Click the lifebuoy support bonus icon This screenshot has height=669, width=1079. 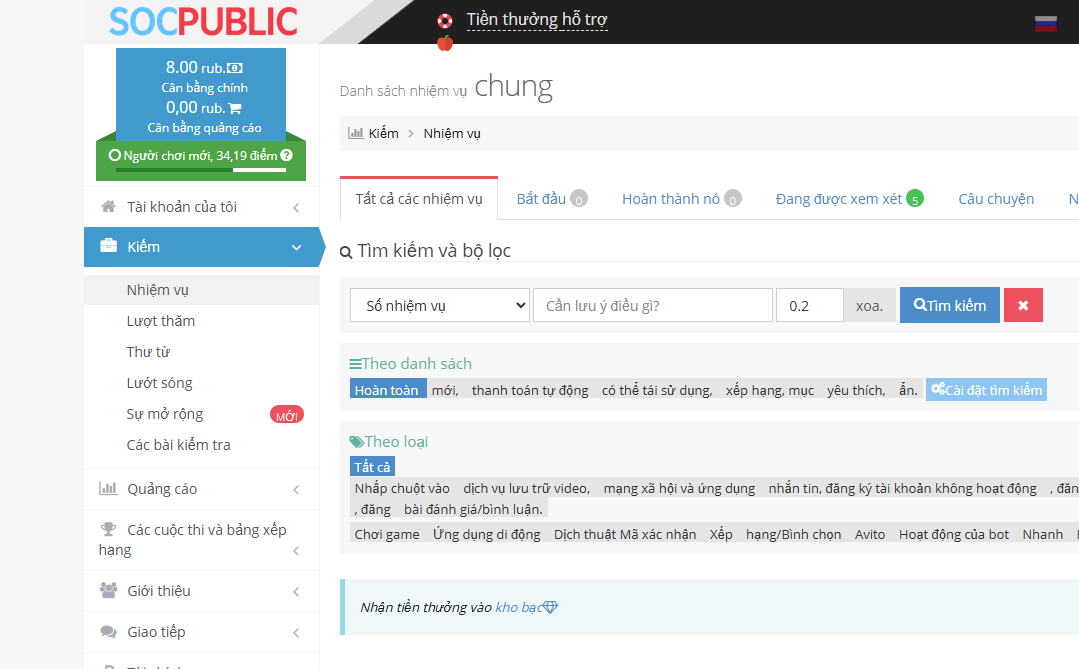(445, 21)
